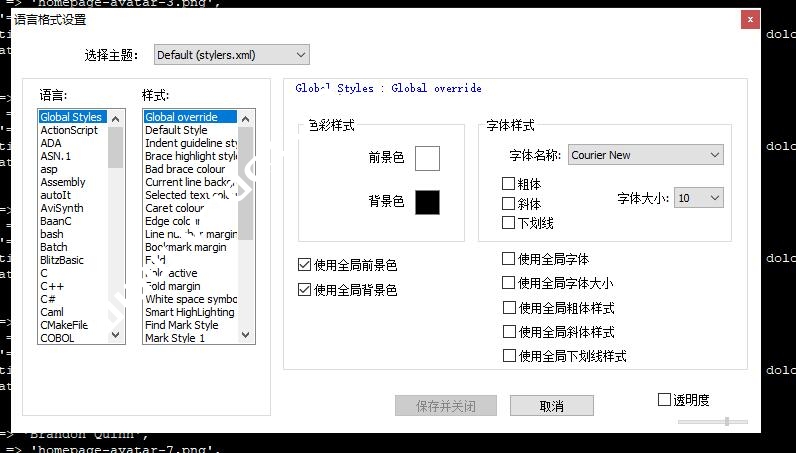This screenshot has height=453, width=796.
Task: Check 使用全局字体 checkbox
Action: pos(509,258)
